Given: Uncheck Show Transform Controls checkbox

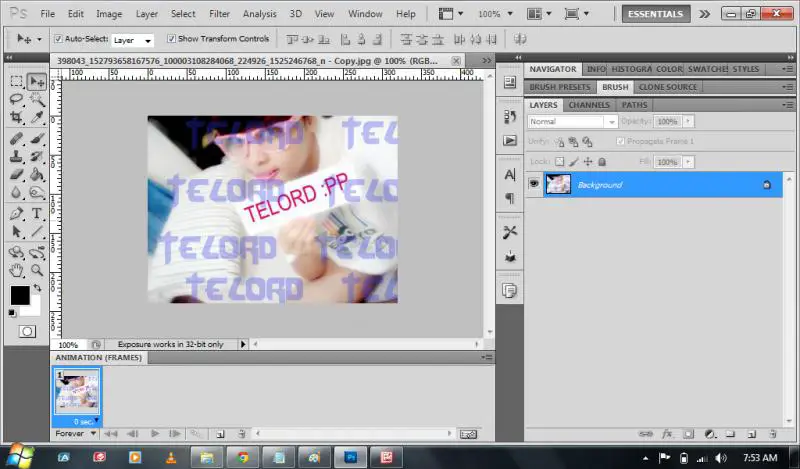Looking at the screenshot, I should click(x=171, y=39).
